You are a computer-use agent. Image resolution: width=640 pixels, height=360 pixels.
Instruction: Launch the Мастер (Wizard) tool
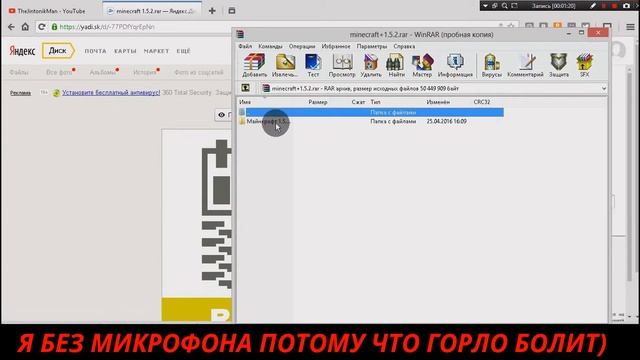(x=422, y=65)
